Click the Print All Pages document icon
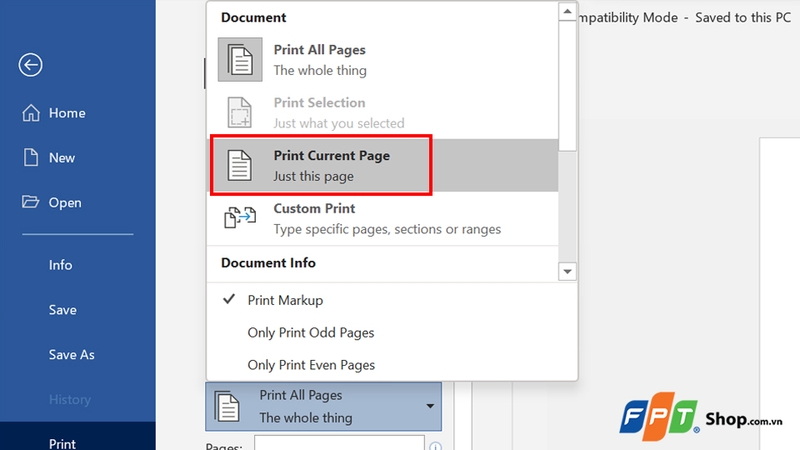The image size is (800, 450). point(240,60)
